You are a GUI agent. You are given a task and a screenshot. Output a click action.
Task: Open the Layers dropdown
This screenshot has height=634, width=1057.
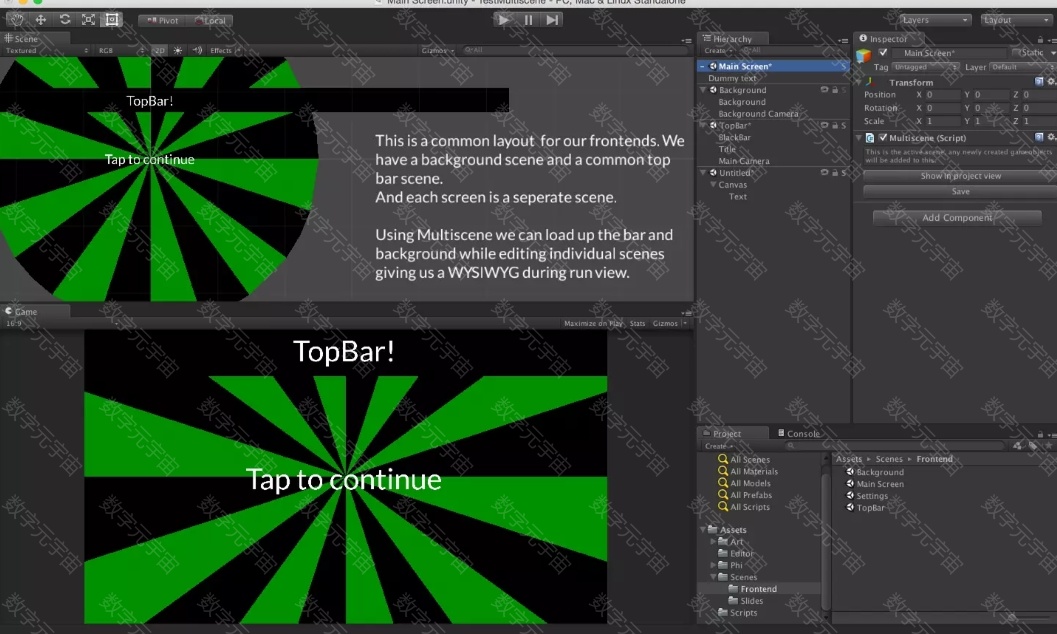pos(935,20)
